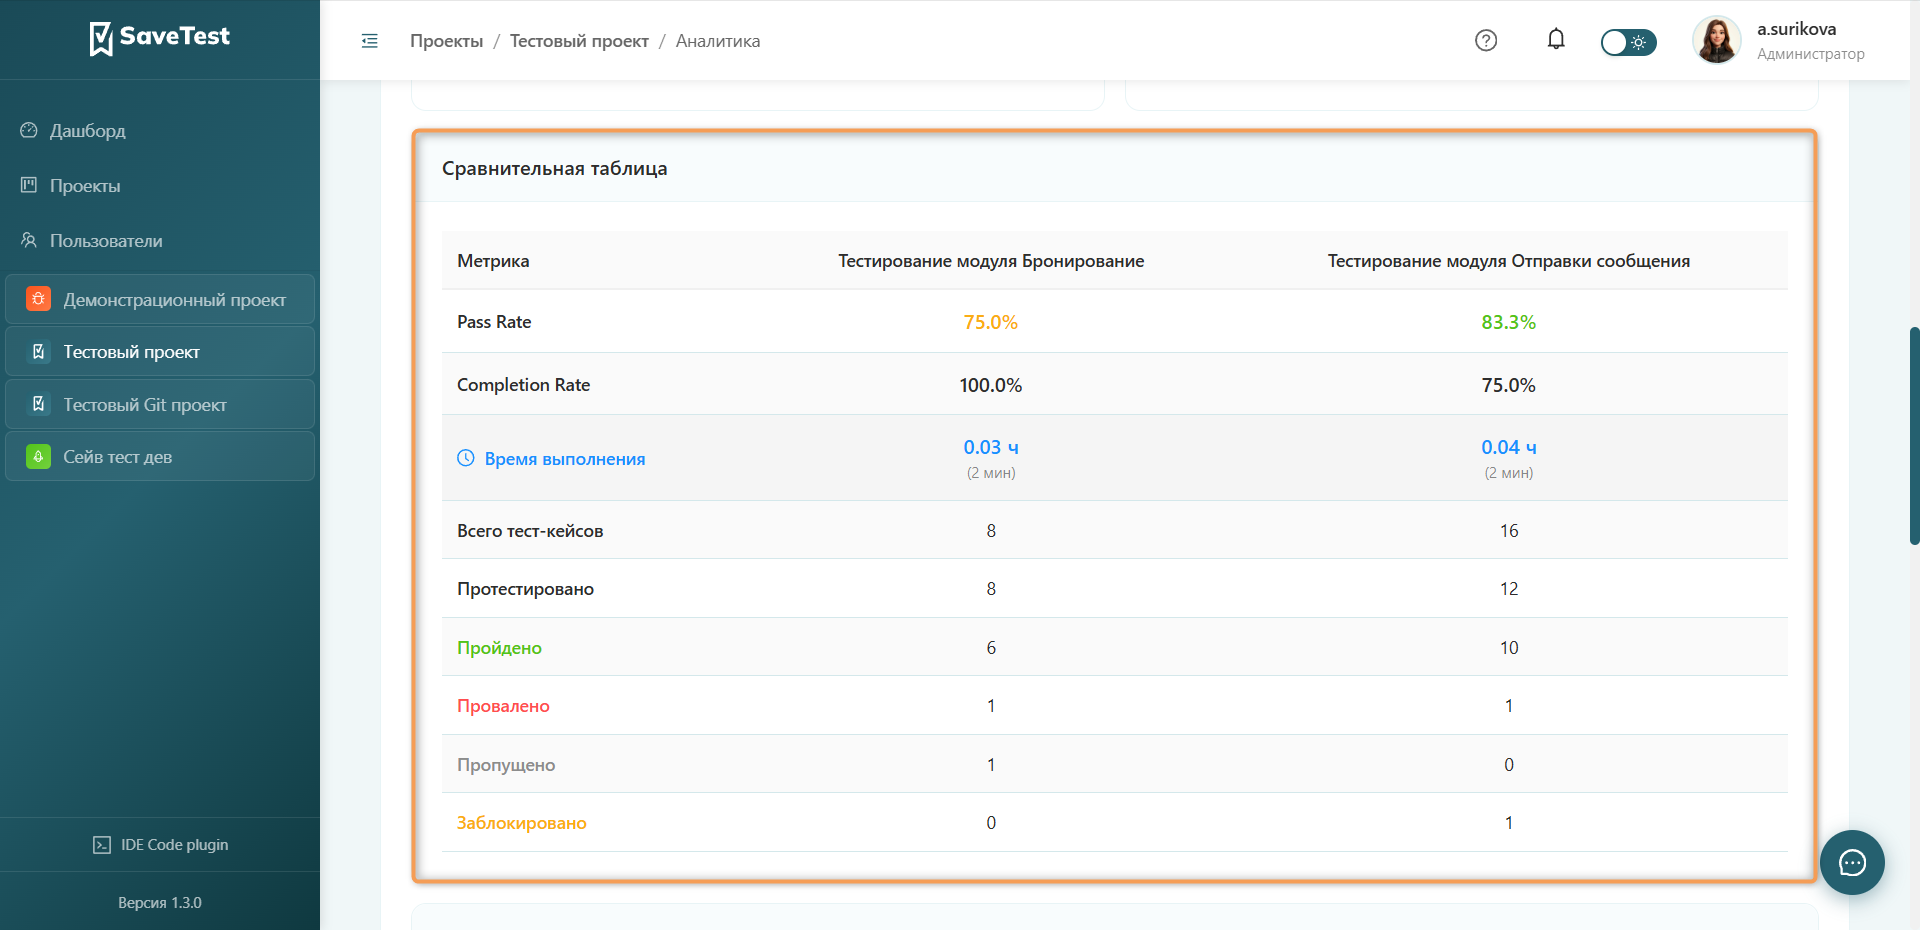The image size is (1920, 930).
Task: Click the Тестовый проект project icon
Action: [x=38, y=352]
